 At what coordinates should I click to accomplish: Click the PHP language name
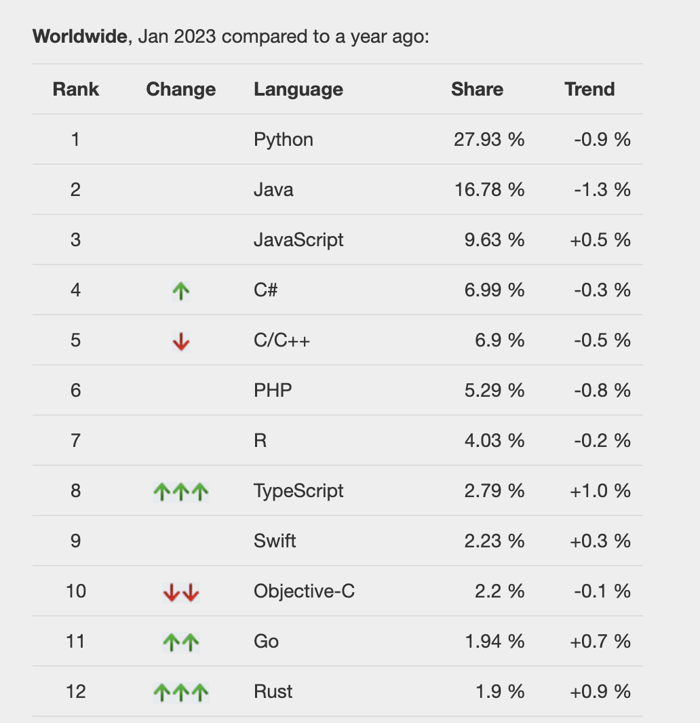(x=273, y=391)
